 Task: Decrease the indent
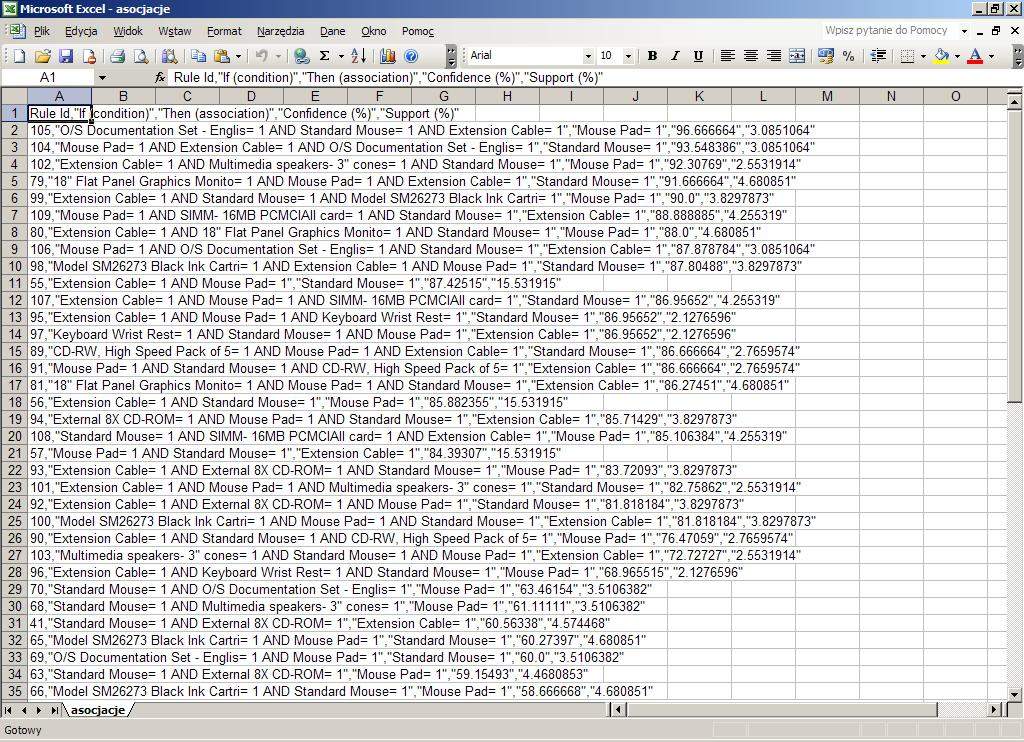(878, 56)
